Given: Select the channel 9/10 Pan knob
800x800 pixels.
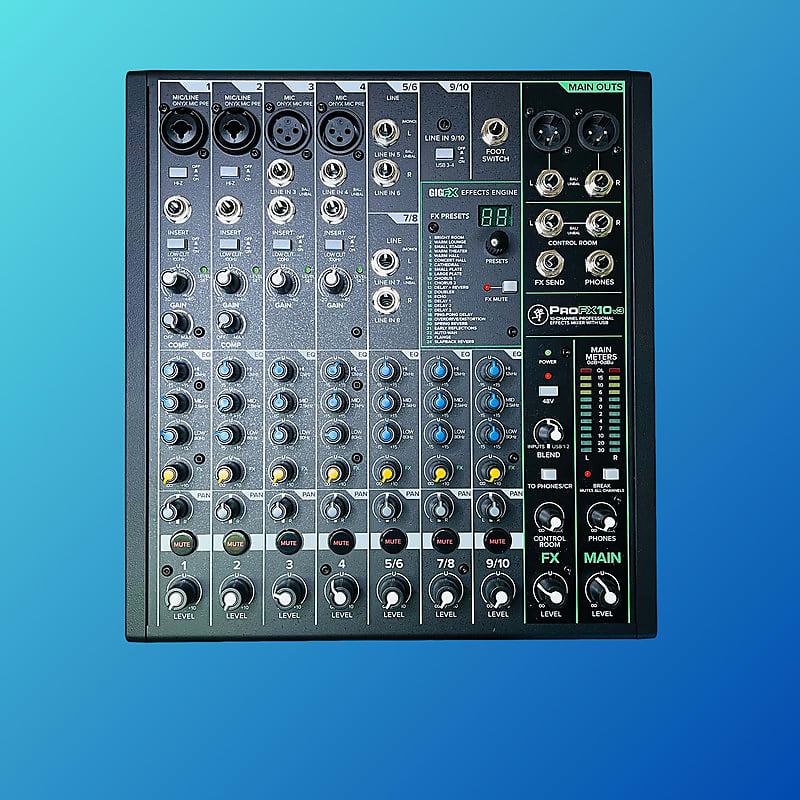Looking at the screenshot, I should [491, 508].
